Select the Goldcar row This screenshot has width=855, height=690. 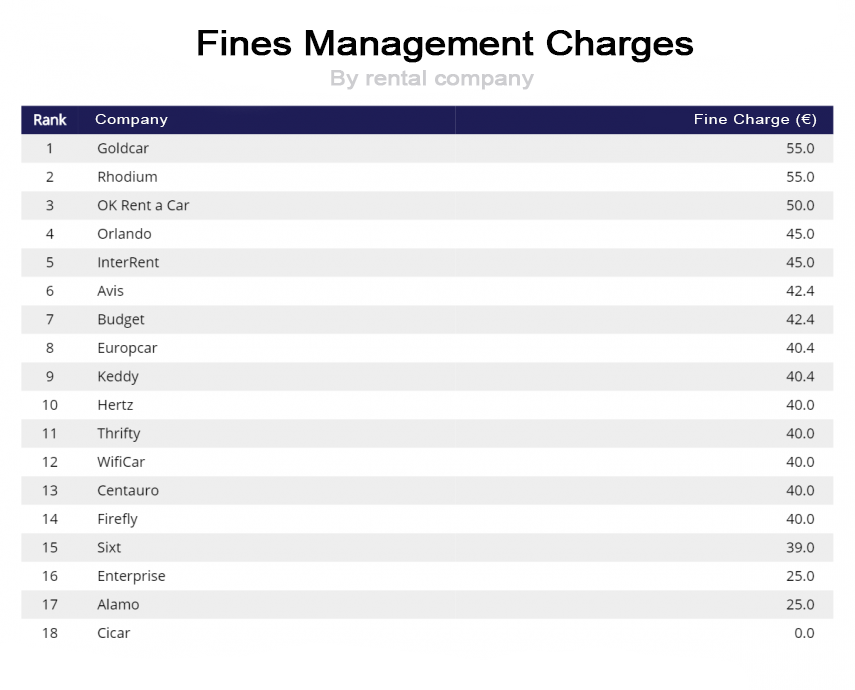pos(427,148)
